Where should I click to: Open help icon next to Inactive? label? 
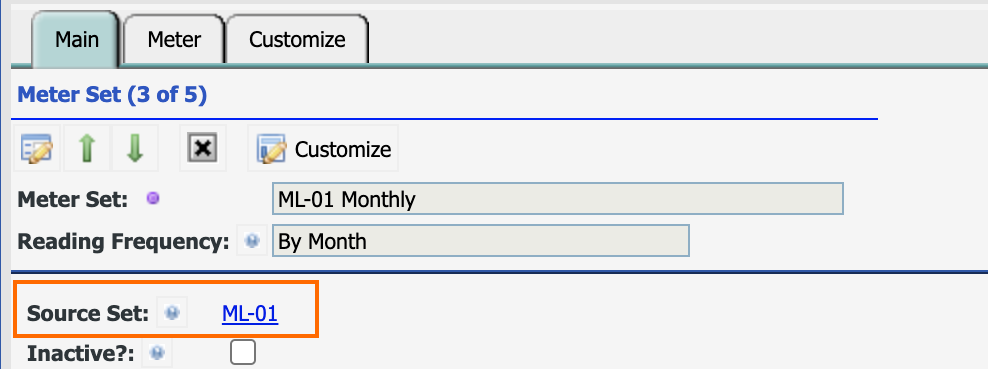(x=158, y=353)
